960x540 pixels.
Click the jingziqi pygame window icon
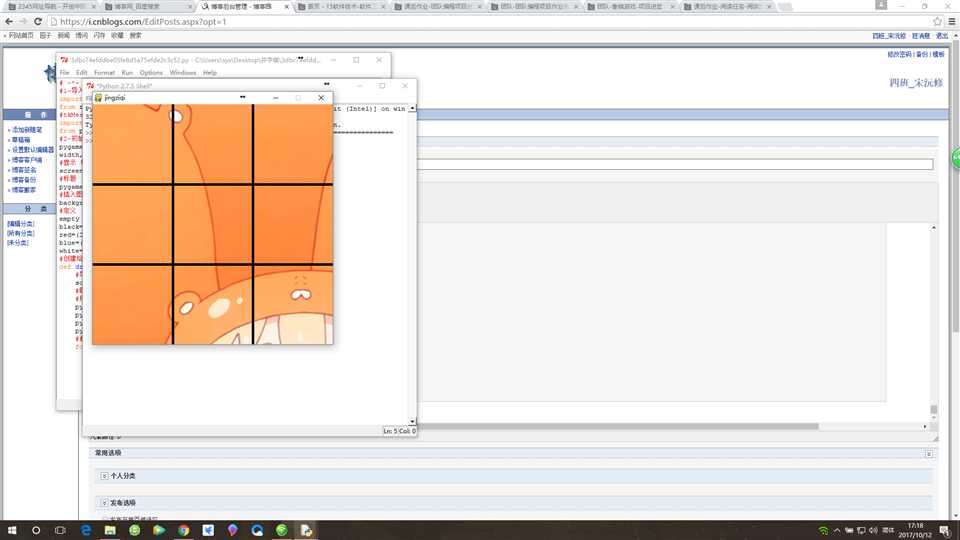click(99, 97)
